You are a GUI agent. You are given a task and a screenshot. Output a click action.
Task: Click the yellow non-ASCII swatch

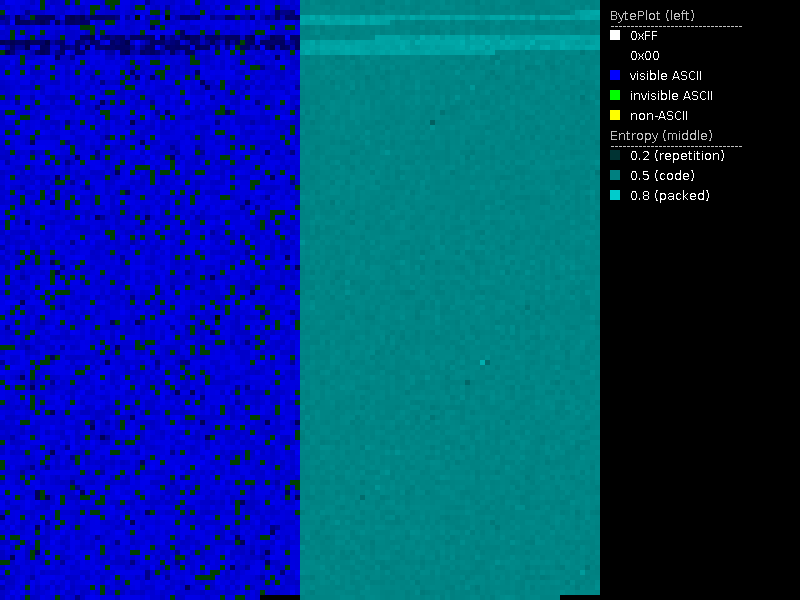[x=615, y=115]
